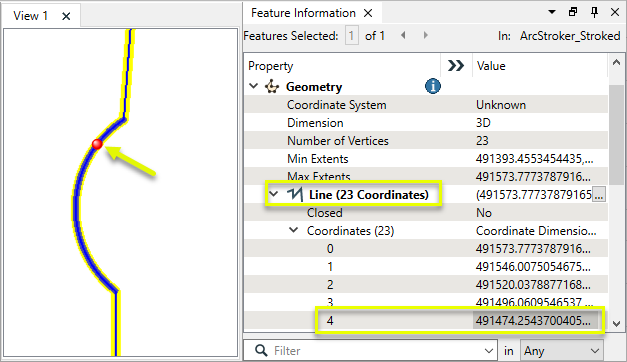627x362 pixels.
Task: Switch to the View 1 tab
Action: coord(30,16)
